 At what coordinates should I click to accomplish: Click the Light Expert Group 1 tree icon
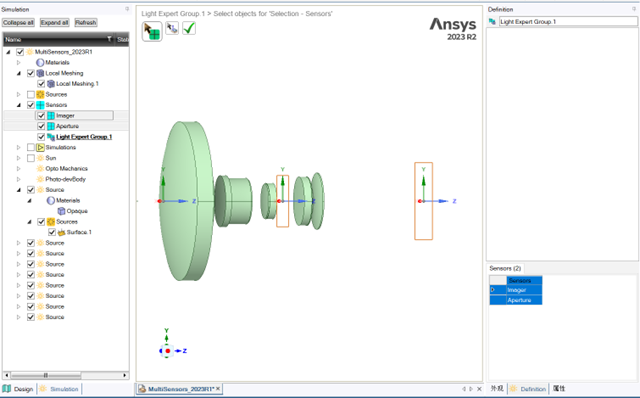point(51,137)
